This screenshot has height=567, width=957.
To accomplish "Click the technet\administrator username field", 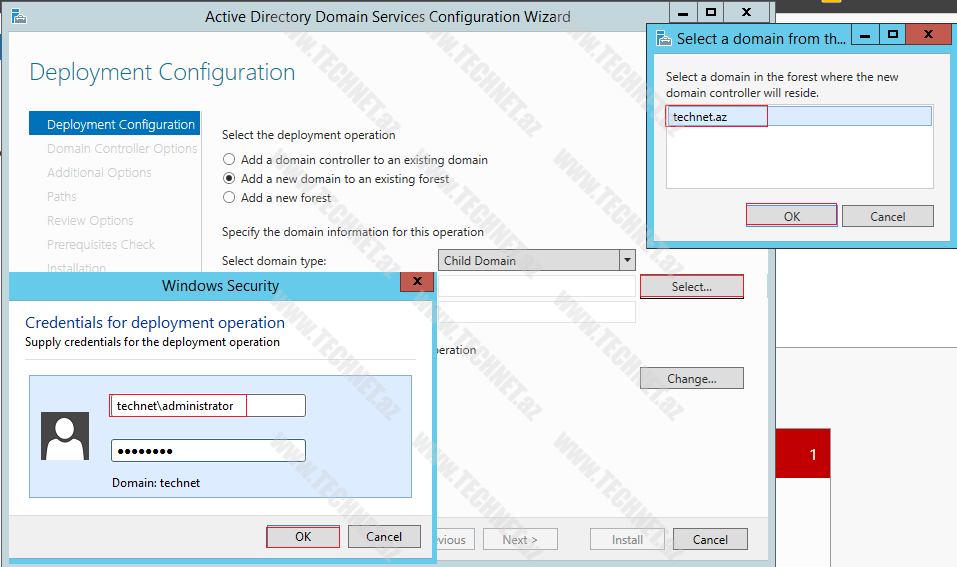I will [x=207, y=406].
